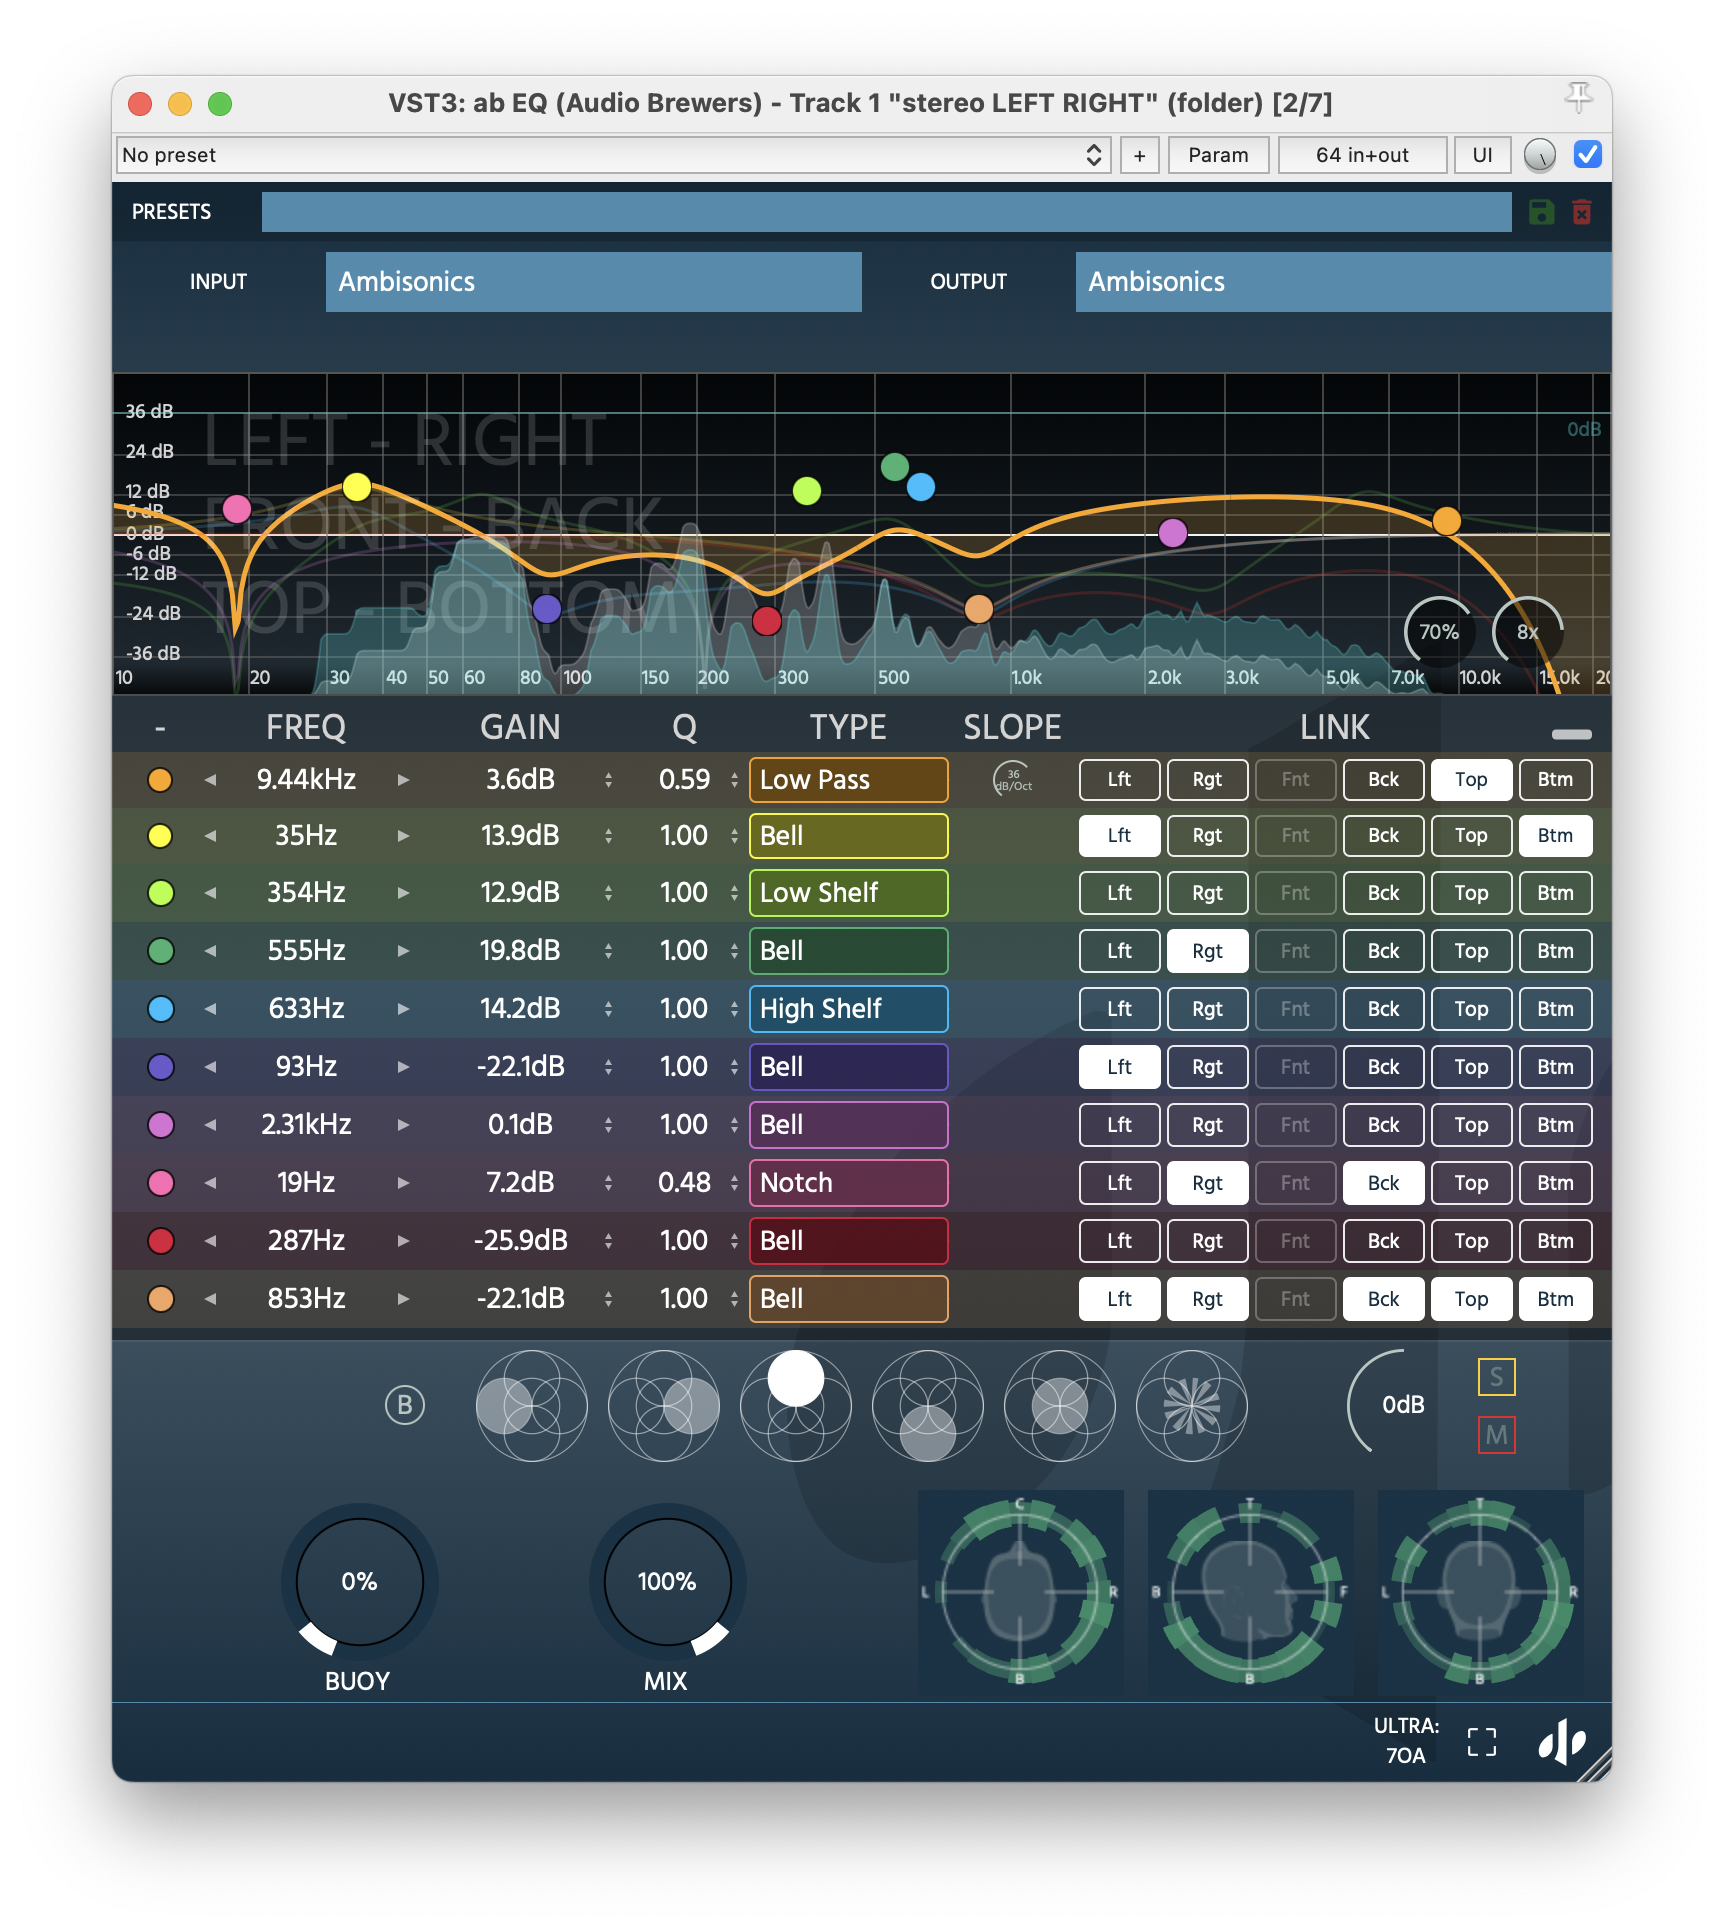The image size is (1724, 1930).
Task: Click the red delete preset trash icon
Action: (1581, 212)
